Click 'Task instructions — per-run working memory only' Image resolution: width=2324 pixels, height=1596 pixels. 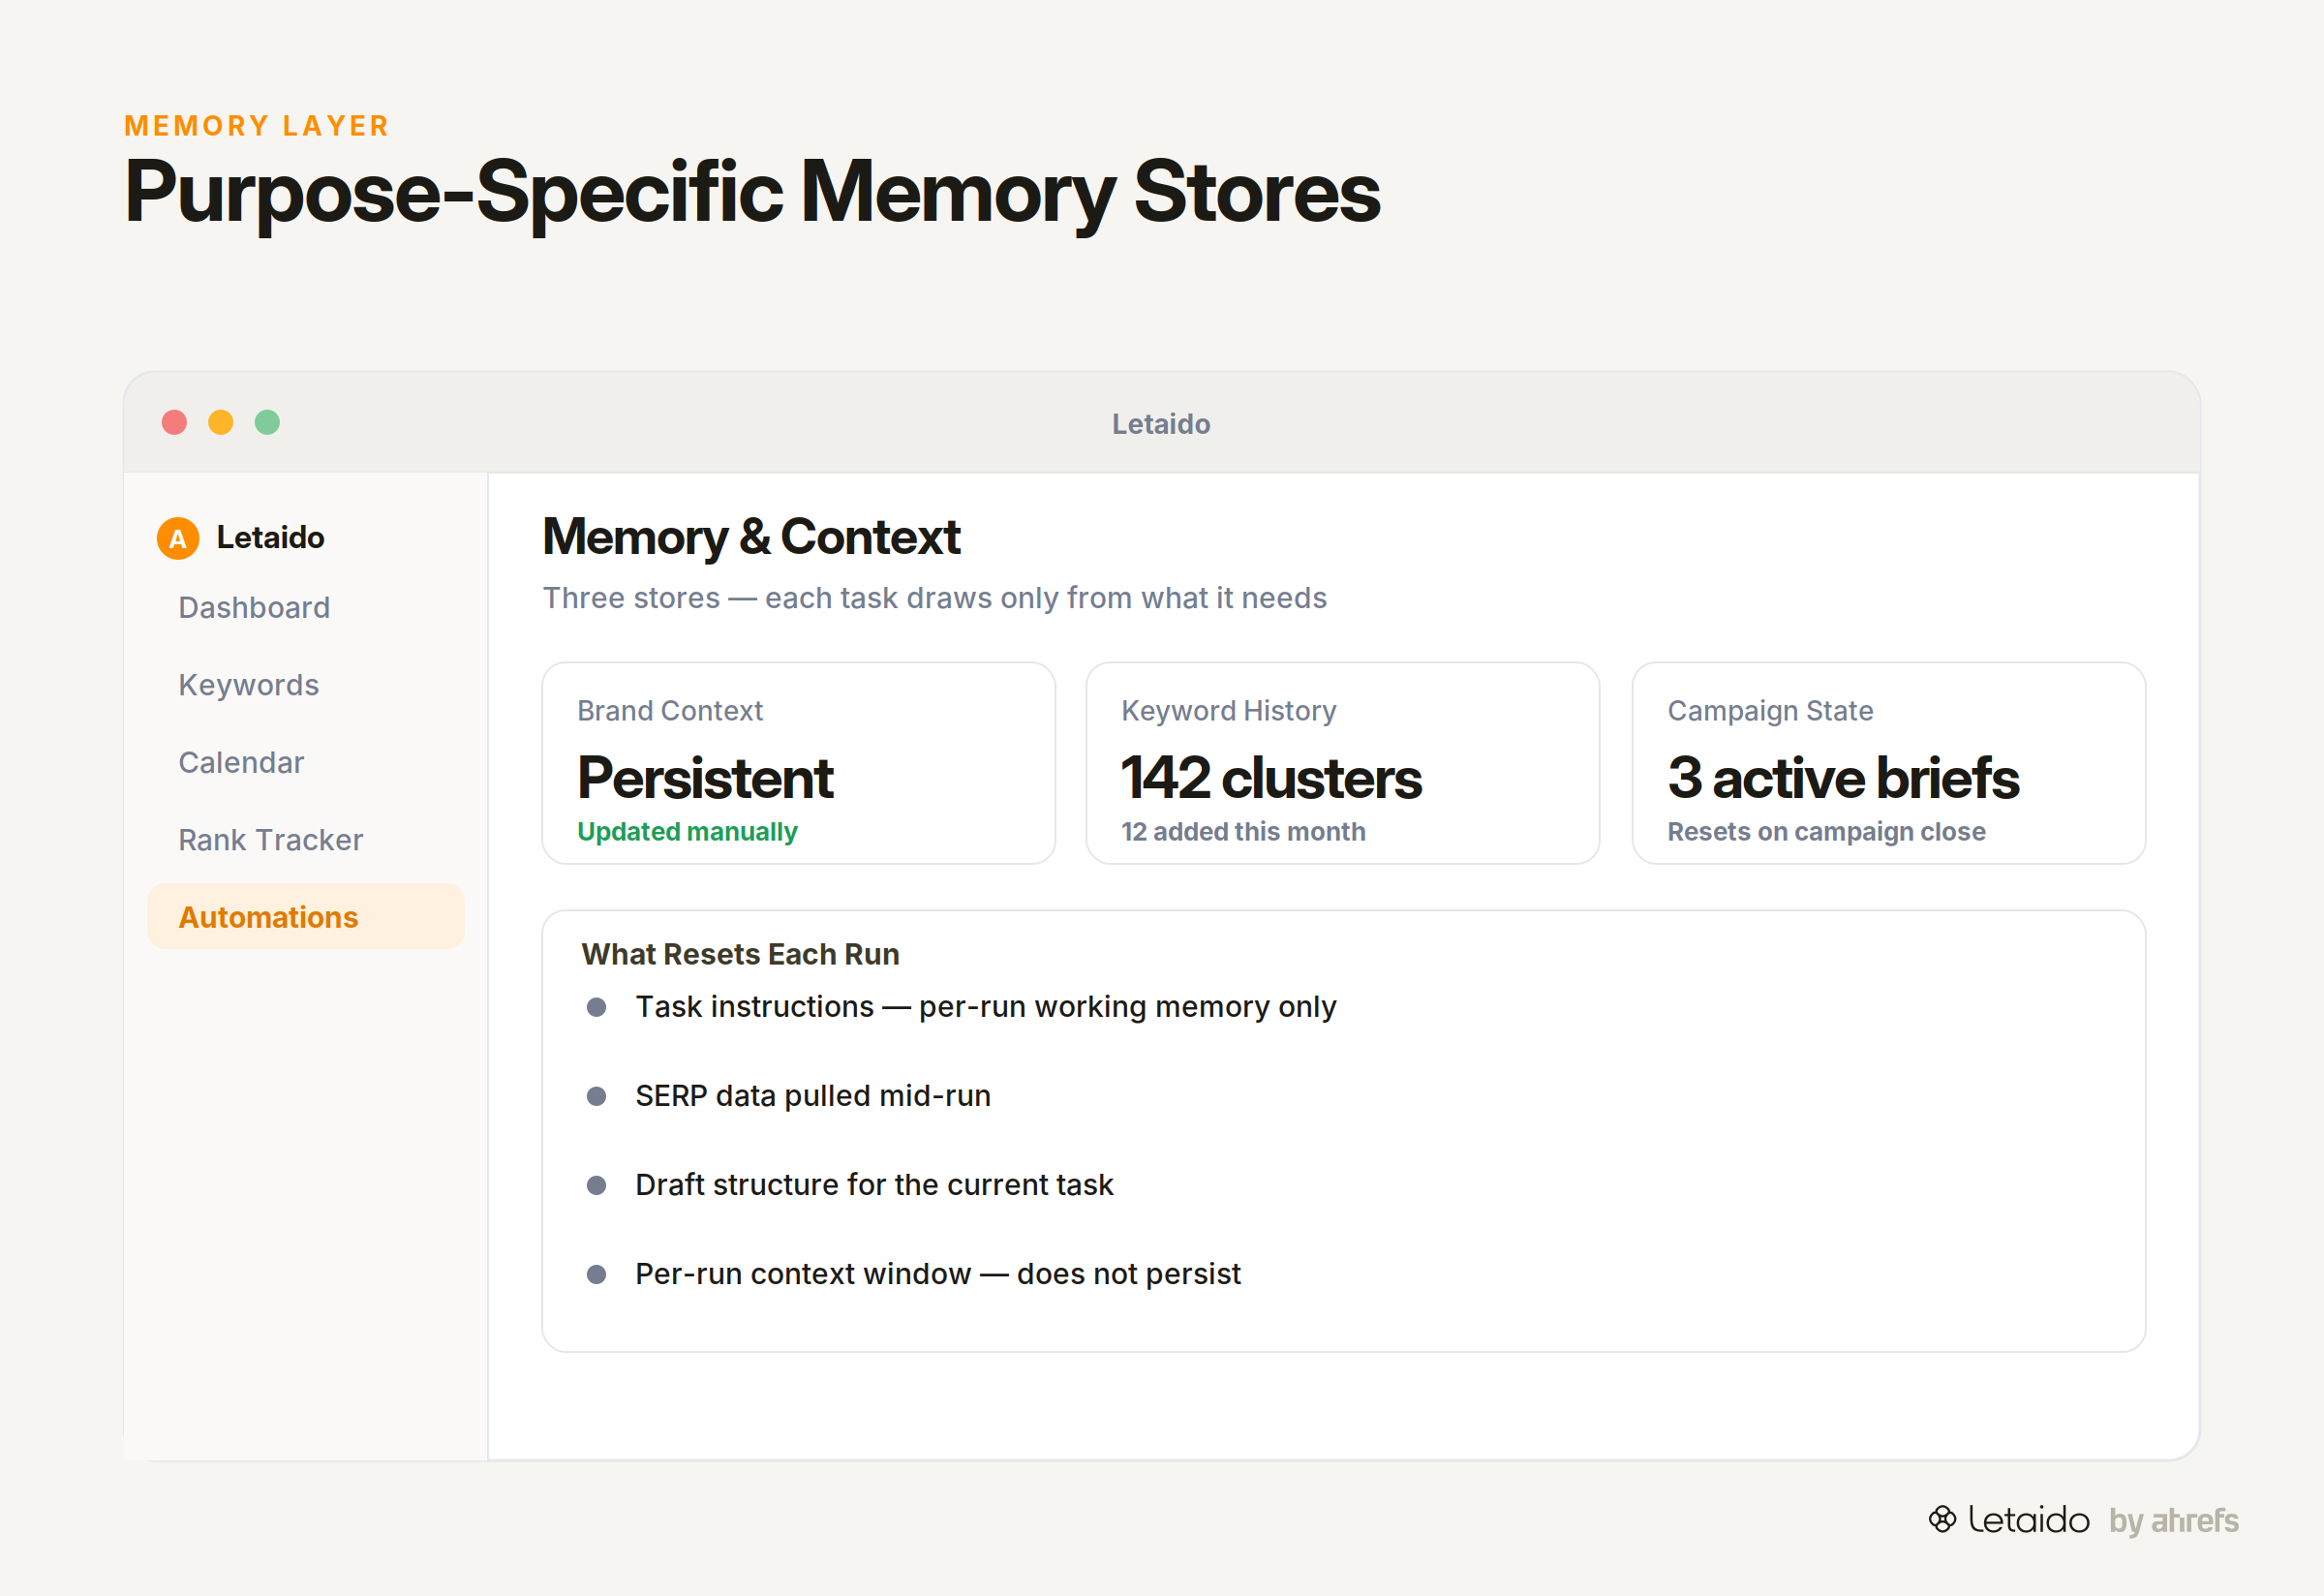point(986,1007)
